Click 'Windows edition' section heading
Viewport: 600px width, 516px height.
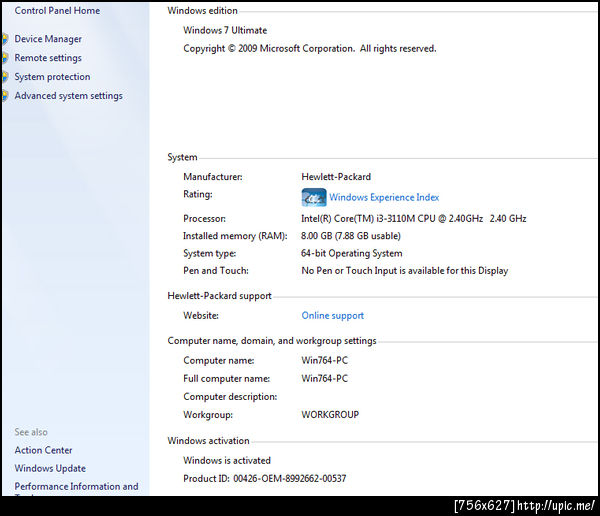pyautogui.click(x=202, y=11)
